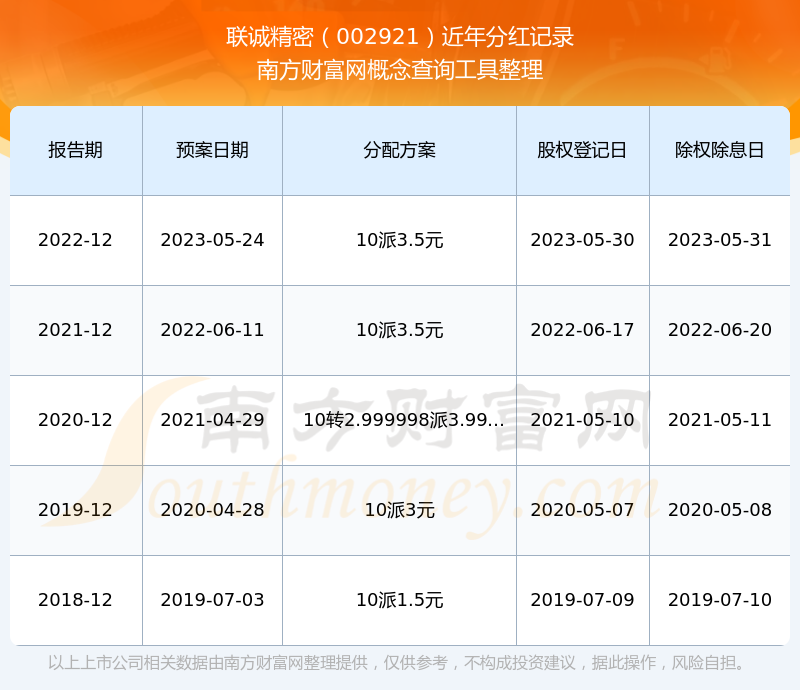Click the 10派3元 plan cell
800x690 pixels.
(399, 509)
